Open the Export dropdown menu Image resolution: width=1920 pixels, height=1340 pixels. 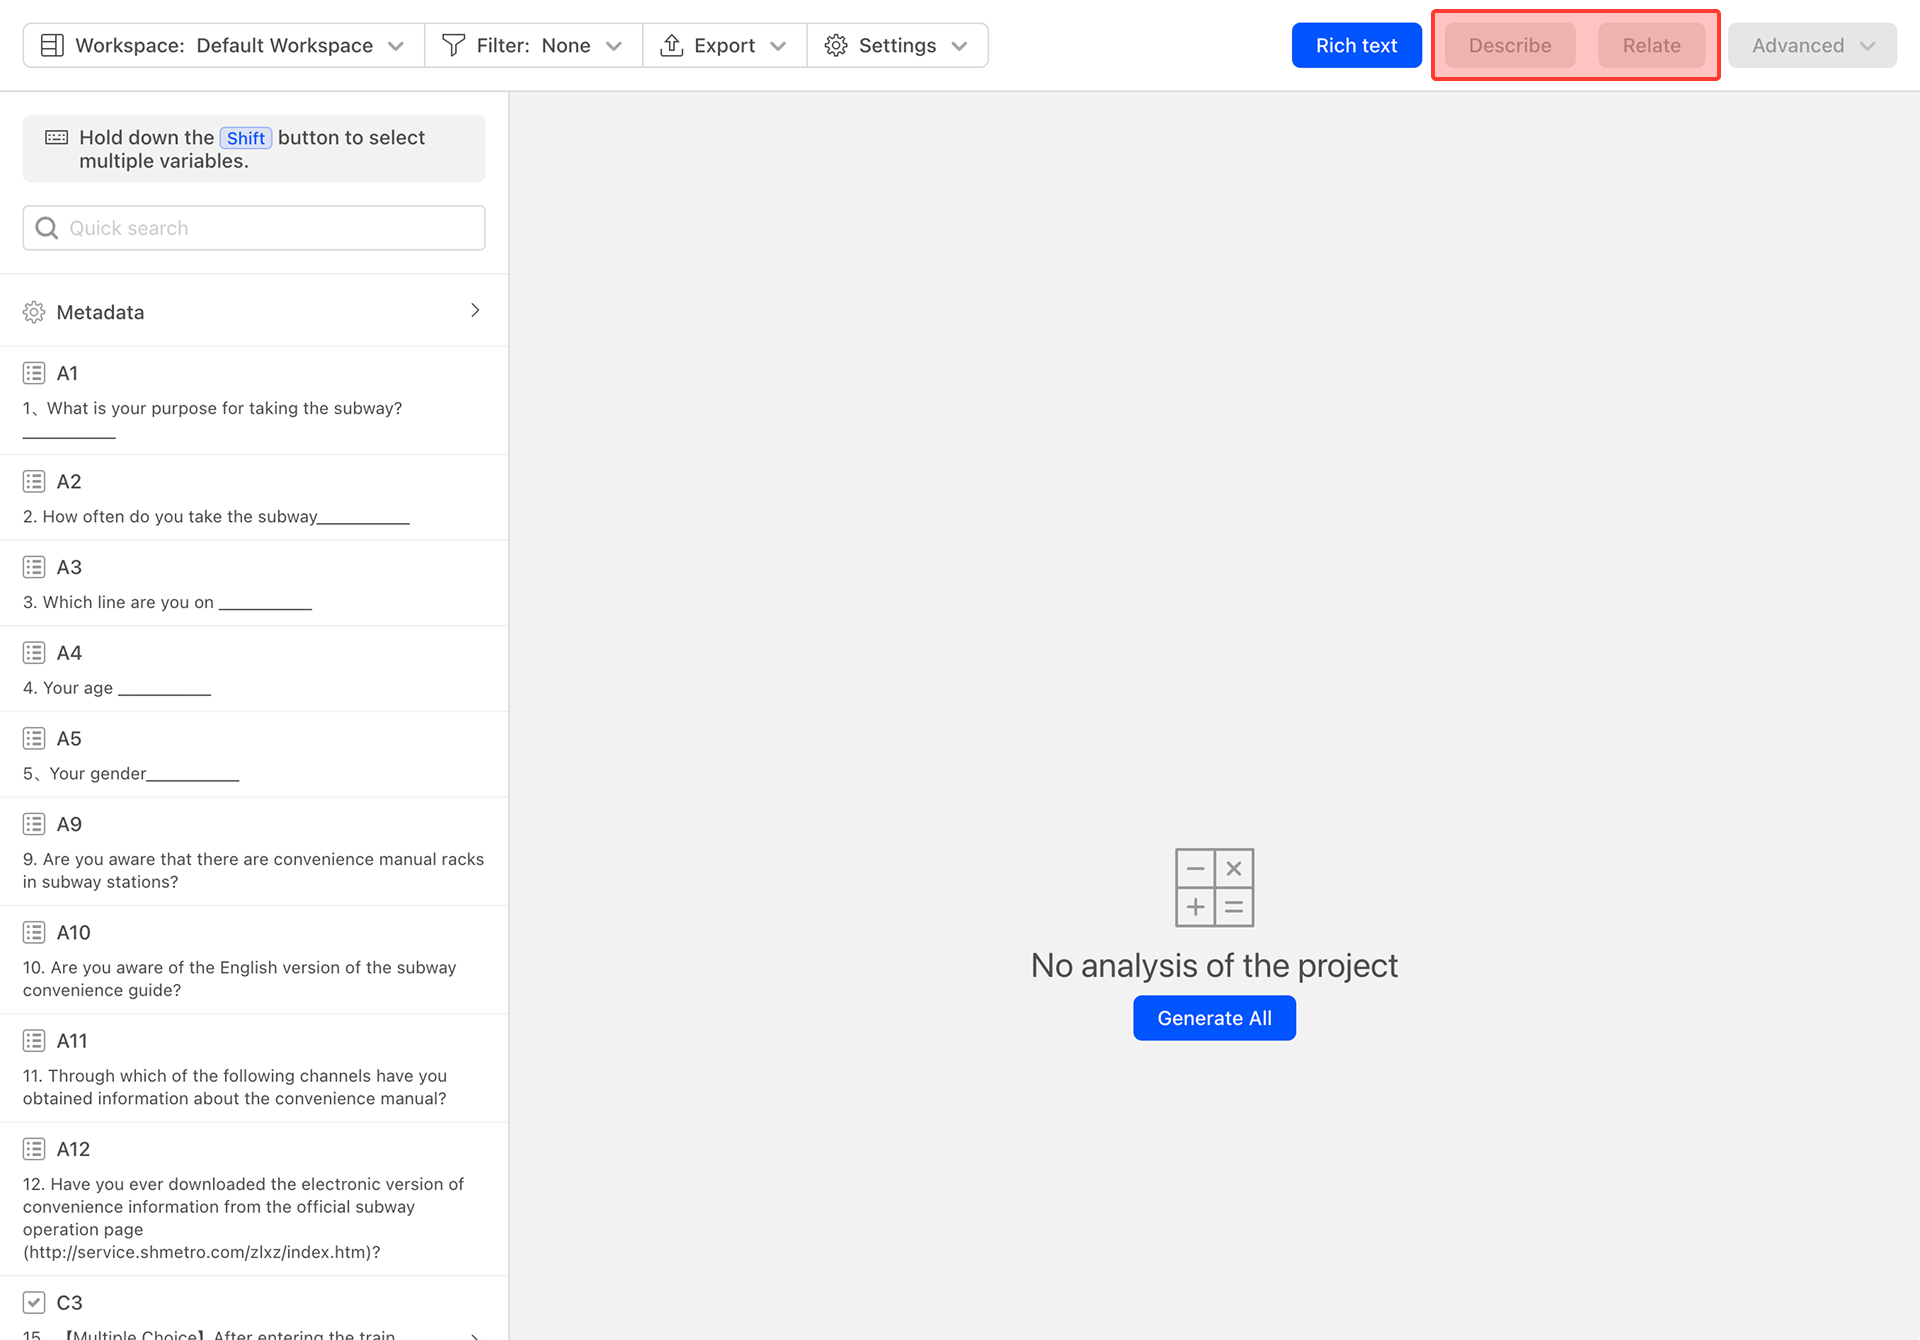pyautogui.click(x=725, y=45)
